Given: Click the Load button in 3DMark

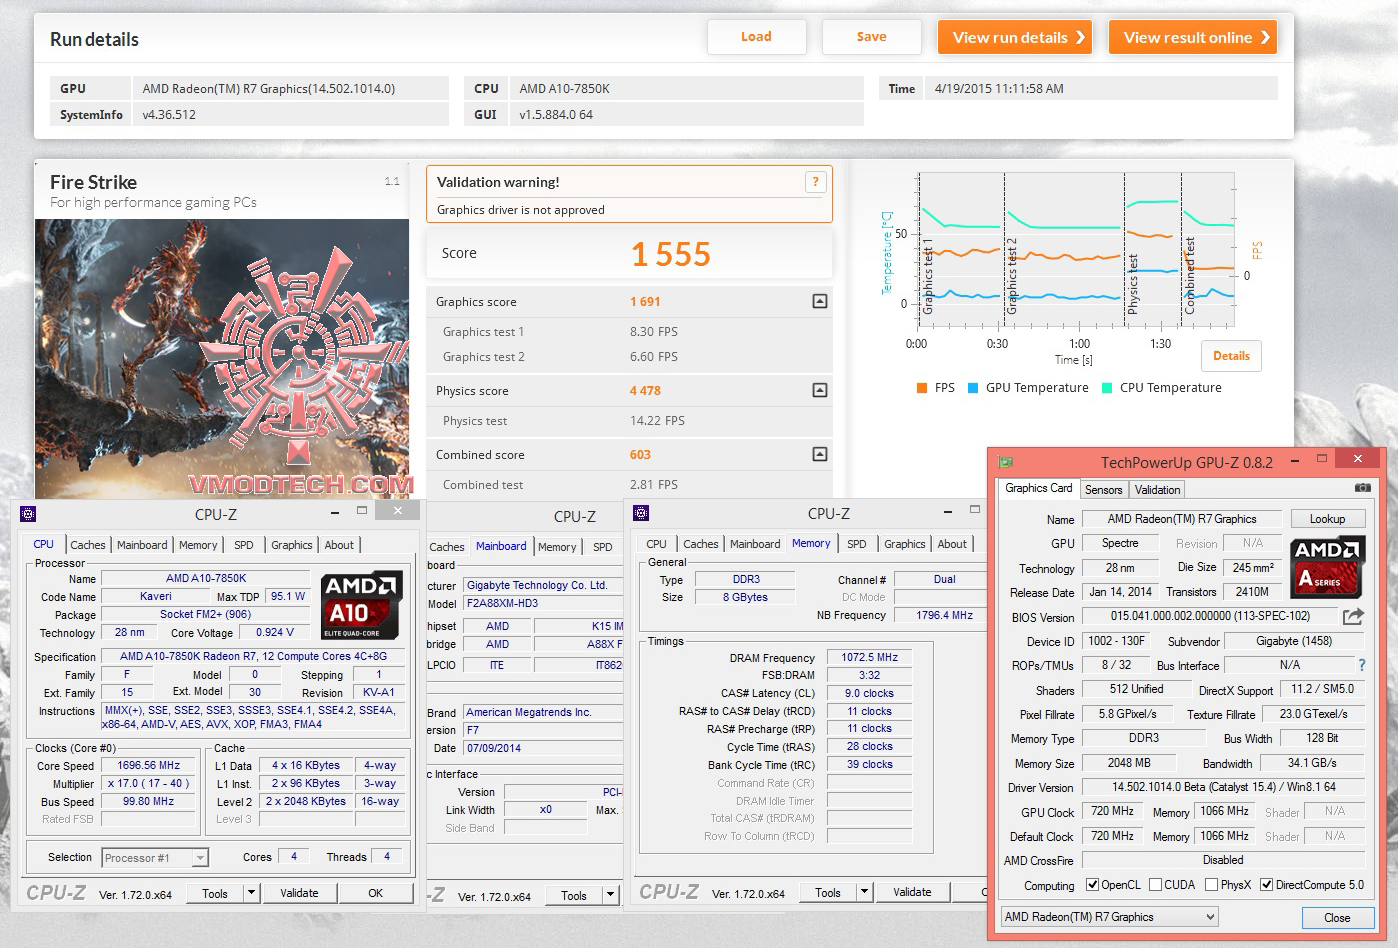Looking at the screenshot, I should pos(756,37).
